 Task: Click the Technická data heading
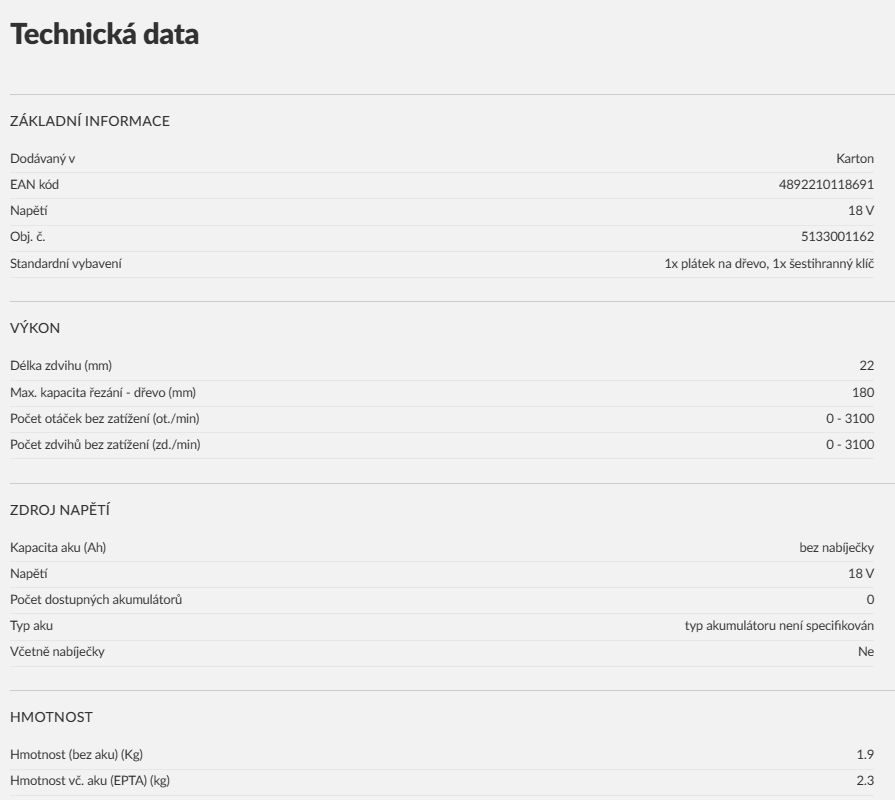point(104,34)
